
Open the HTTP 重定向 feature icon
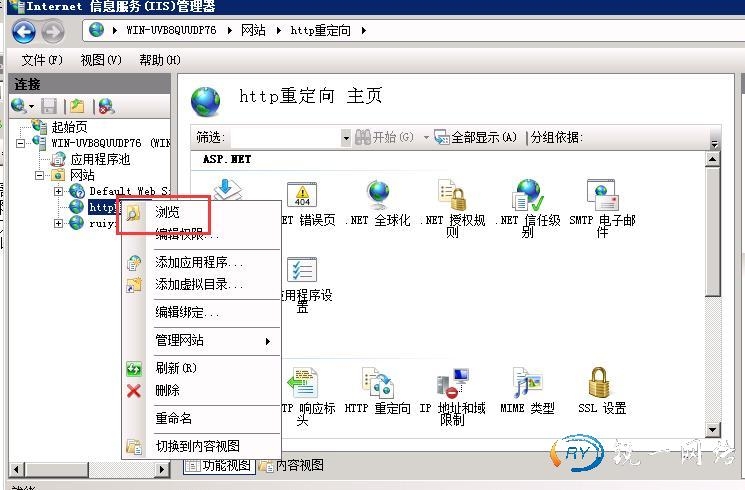coord(378,390)
